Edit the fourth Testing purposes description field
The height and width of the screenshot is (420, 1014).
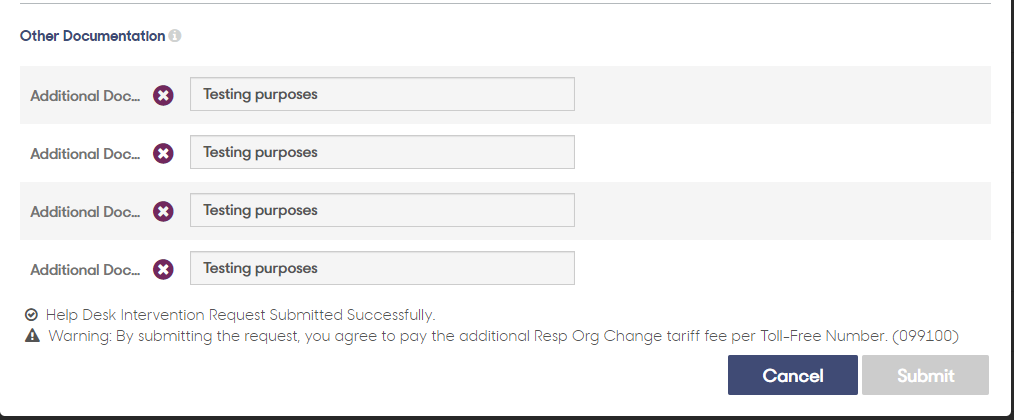[382, 268]
